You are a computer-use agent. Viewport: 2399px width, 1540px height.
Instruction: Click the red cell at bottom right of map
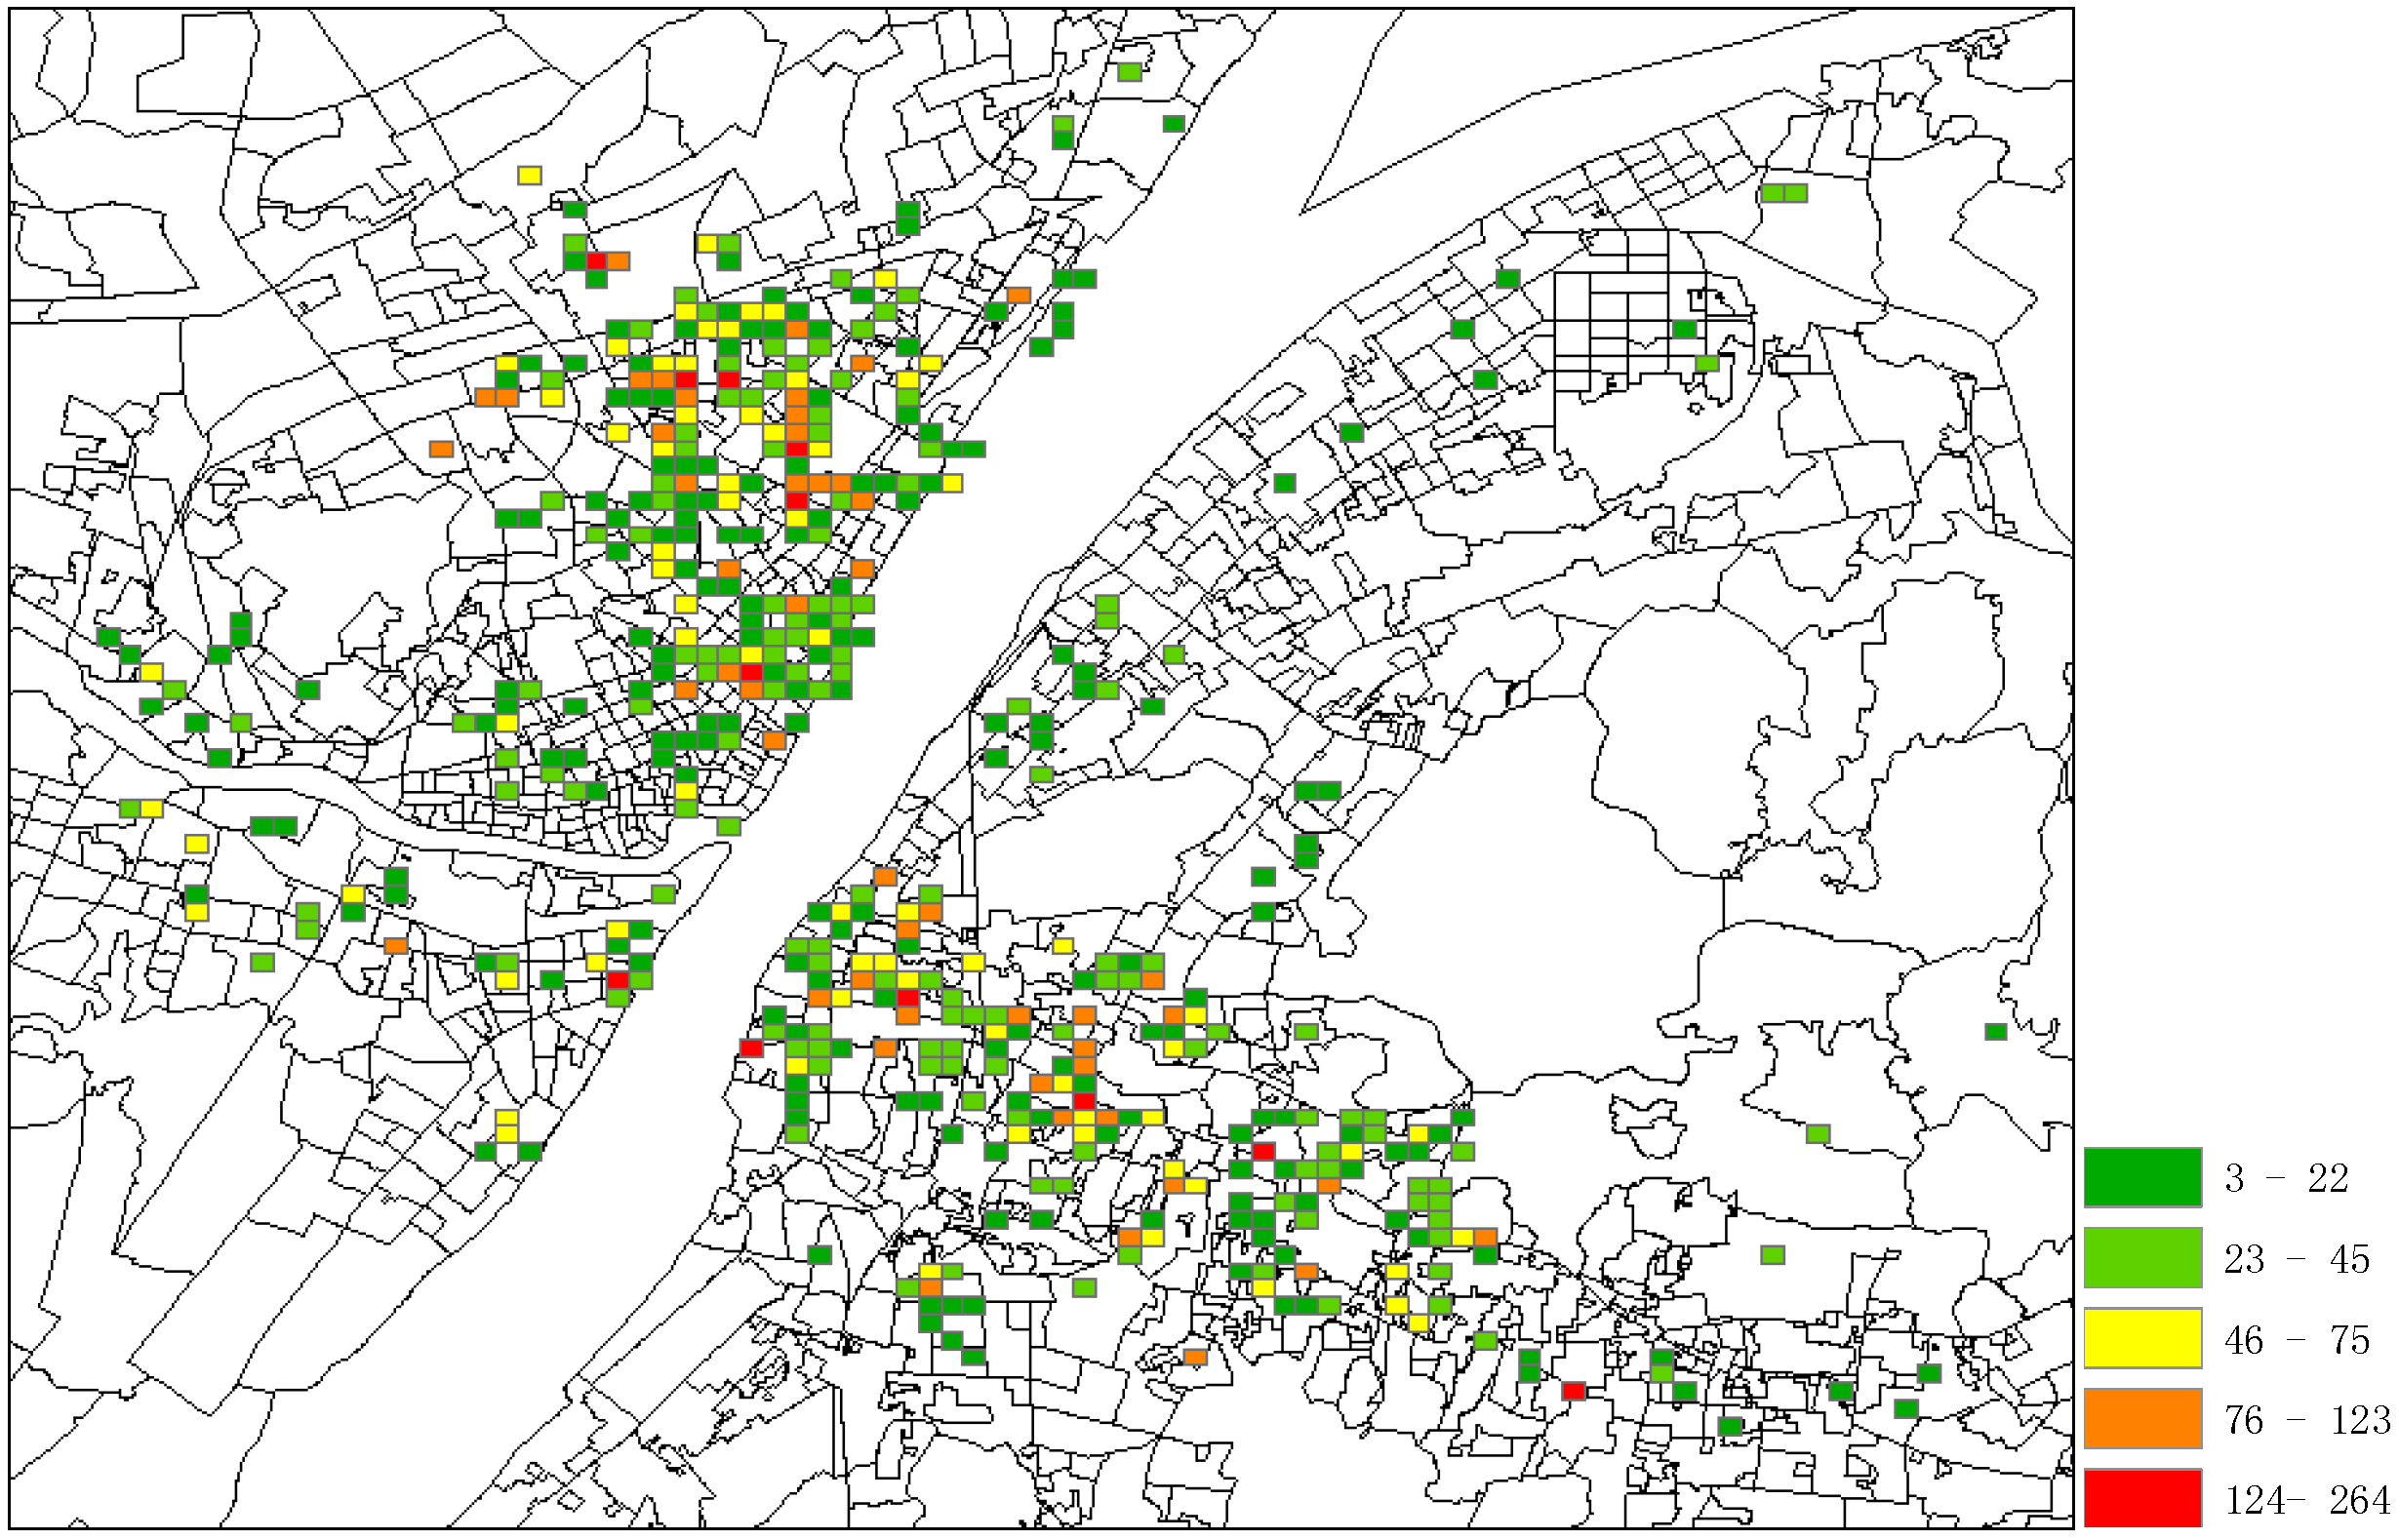pos(1573,1391)
